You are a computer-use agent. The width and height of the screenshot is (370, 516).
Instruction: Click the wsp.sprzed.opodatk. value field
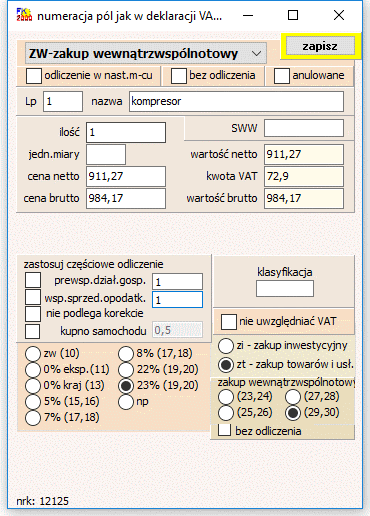tap(177, 300)
